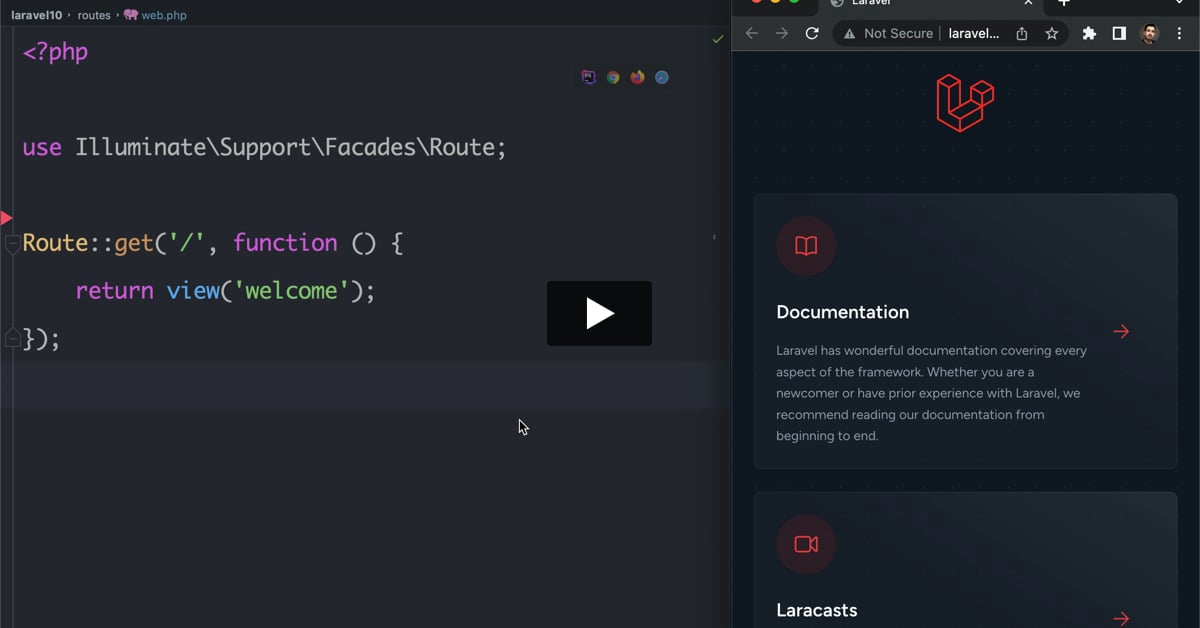Click the Documentation card arrow
The height and width of the screenshot is (628, 1200).
[1121, 331]
